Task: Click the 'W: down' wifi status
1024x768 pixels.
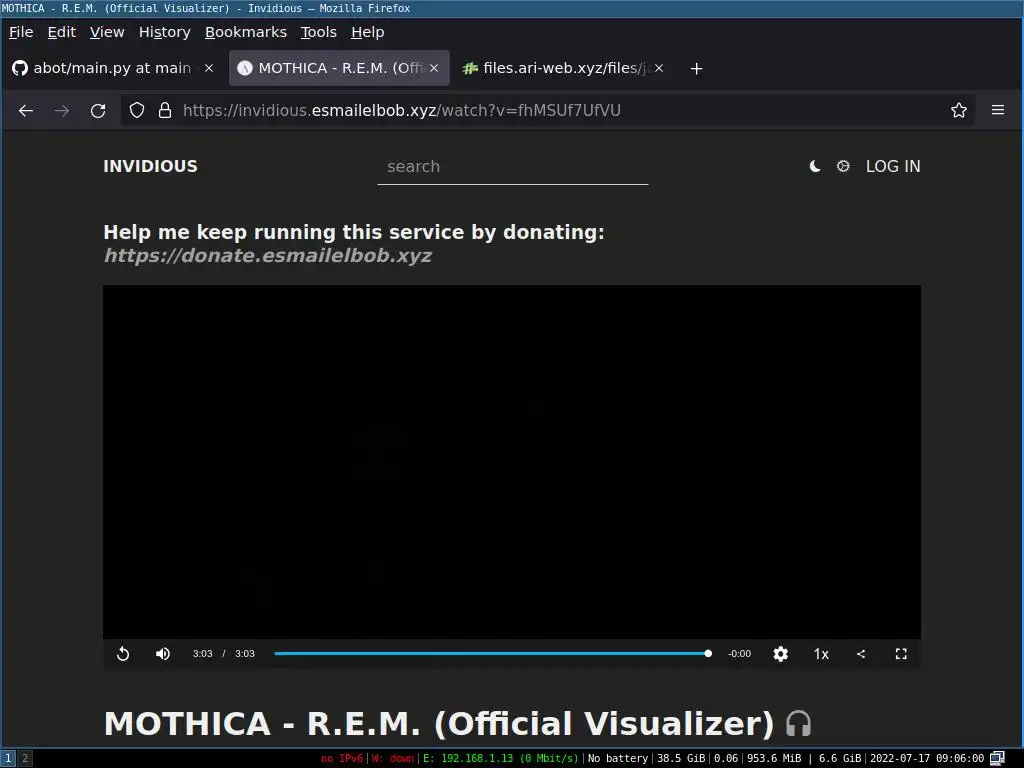Action: (392, 758)
